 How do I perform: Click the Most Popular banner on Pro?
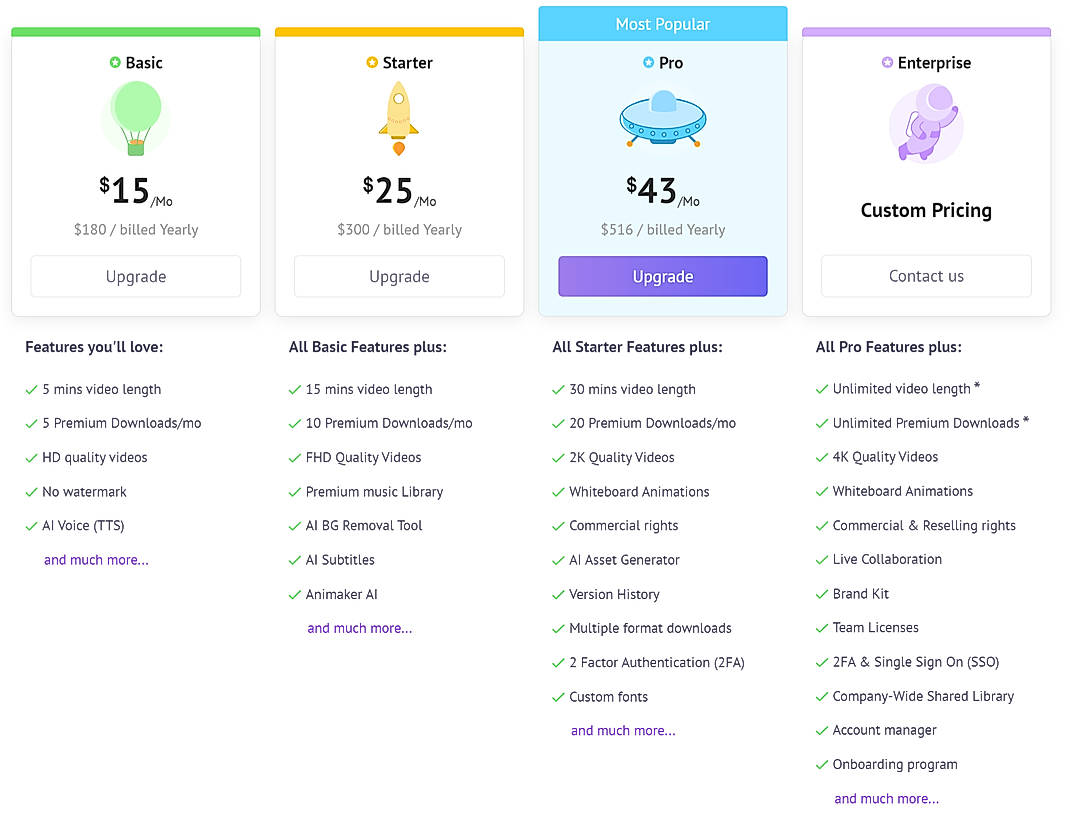(662, 23)
